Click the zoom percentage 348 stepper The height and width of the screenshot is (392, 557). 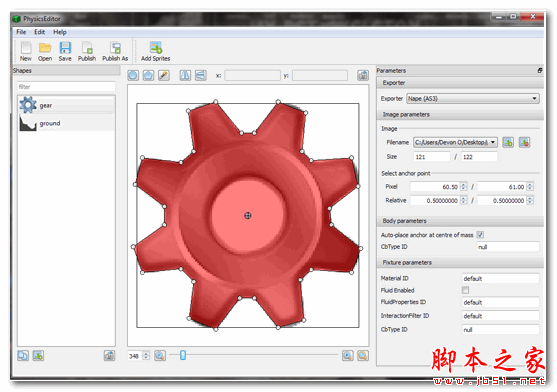click(x=146, y=355)
